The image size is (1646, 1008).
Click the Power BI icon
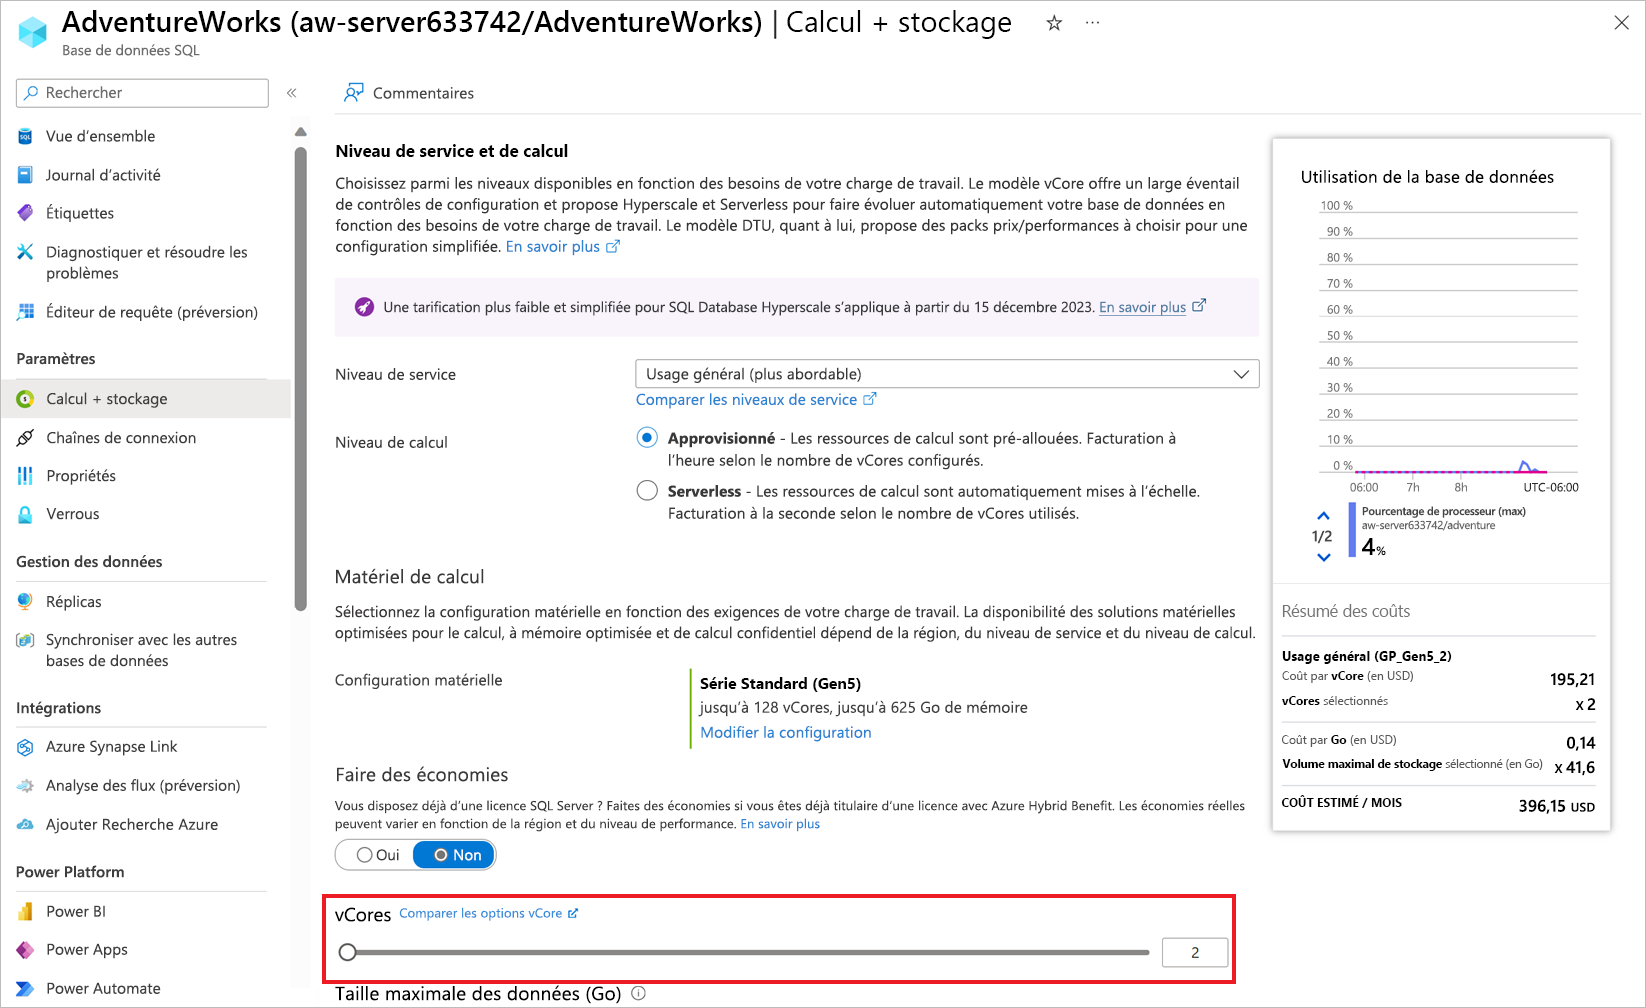tap(26, 912)
